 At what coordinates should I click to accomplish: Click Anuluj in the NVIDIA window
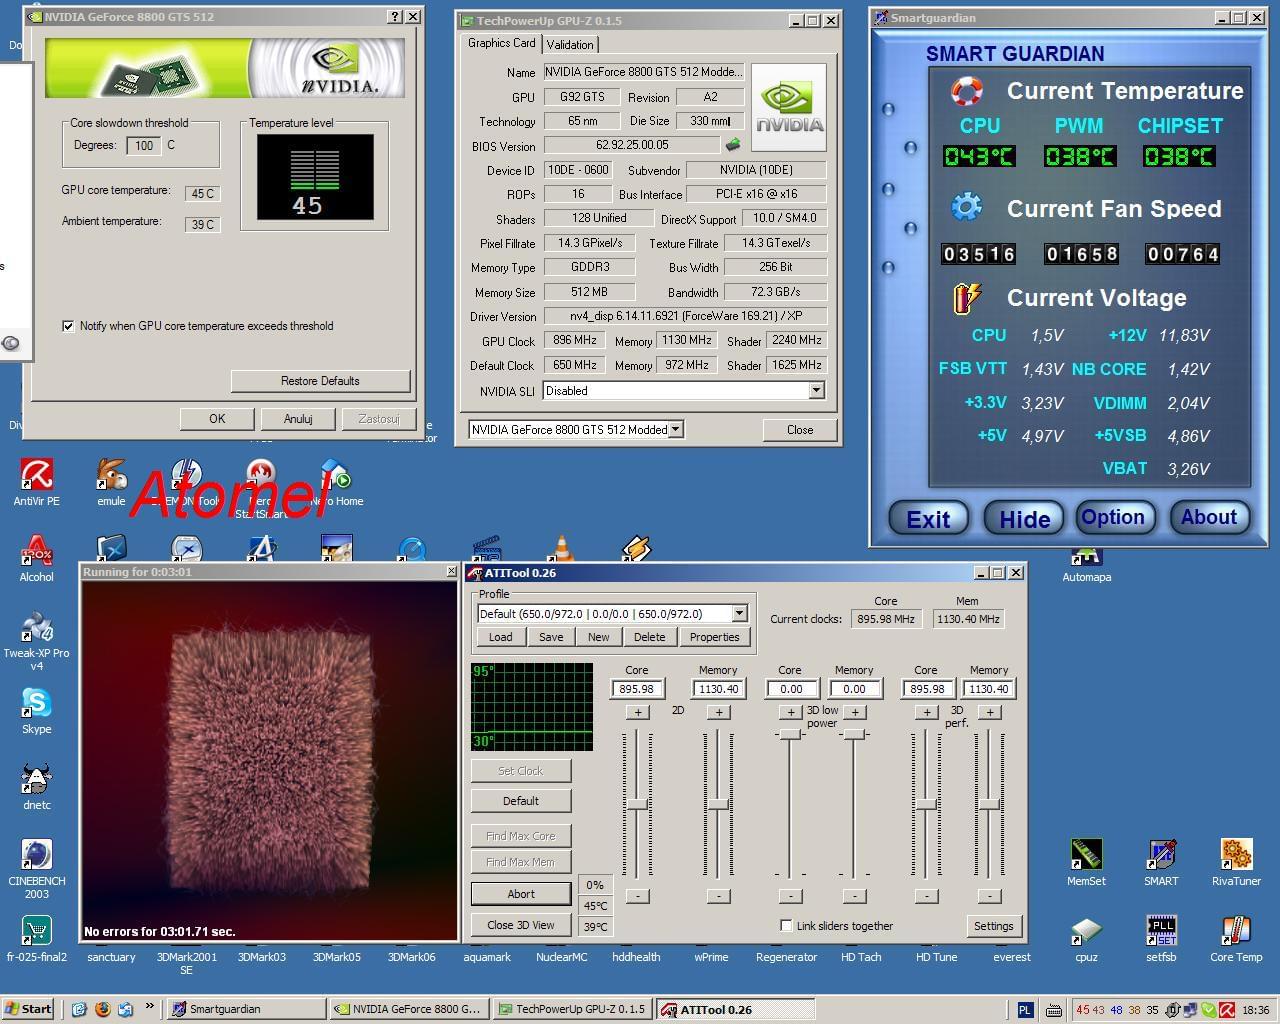click(x=298, y=419)
